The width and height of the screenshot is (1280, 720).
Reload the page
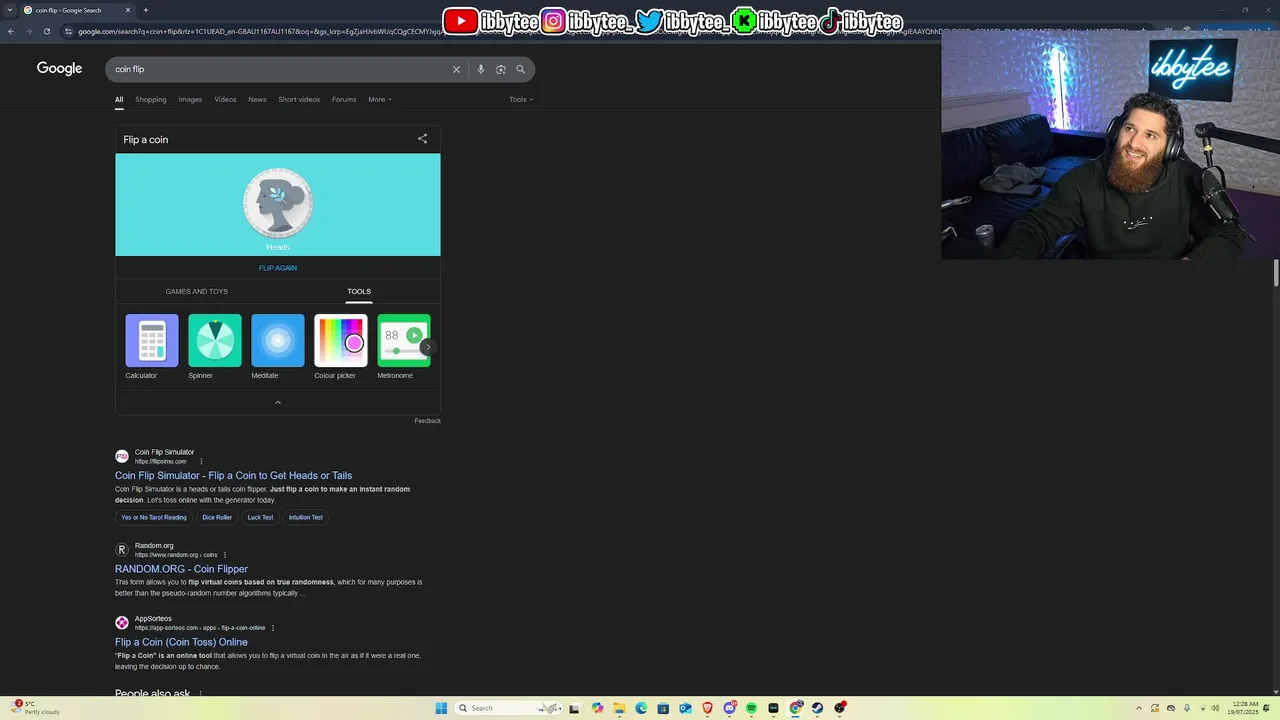click(x=48, y=31)
